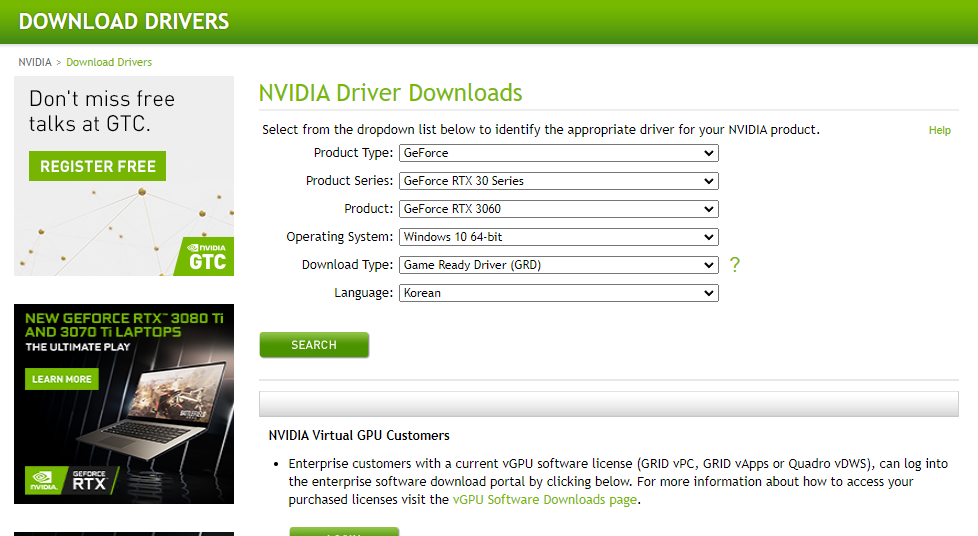Click the laptop image in RTX banner
The width and height of the screenshot is (978, 536).
tap(150, 412)
